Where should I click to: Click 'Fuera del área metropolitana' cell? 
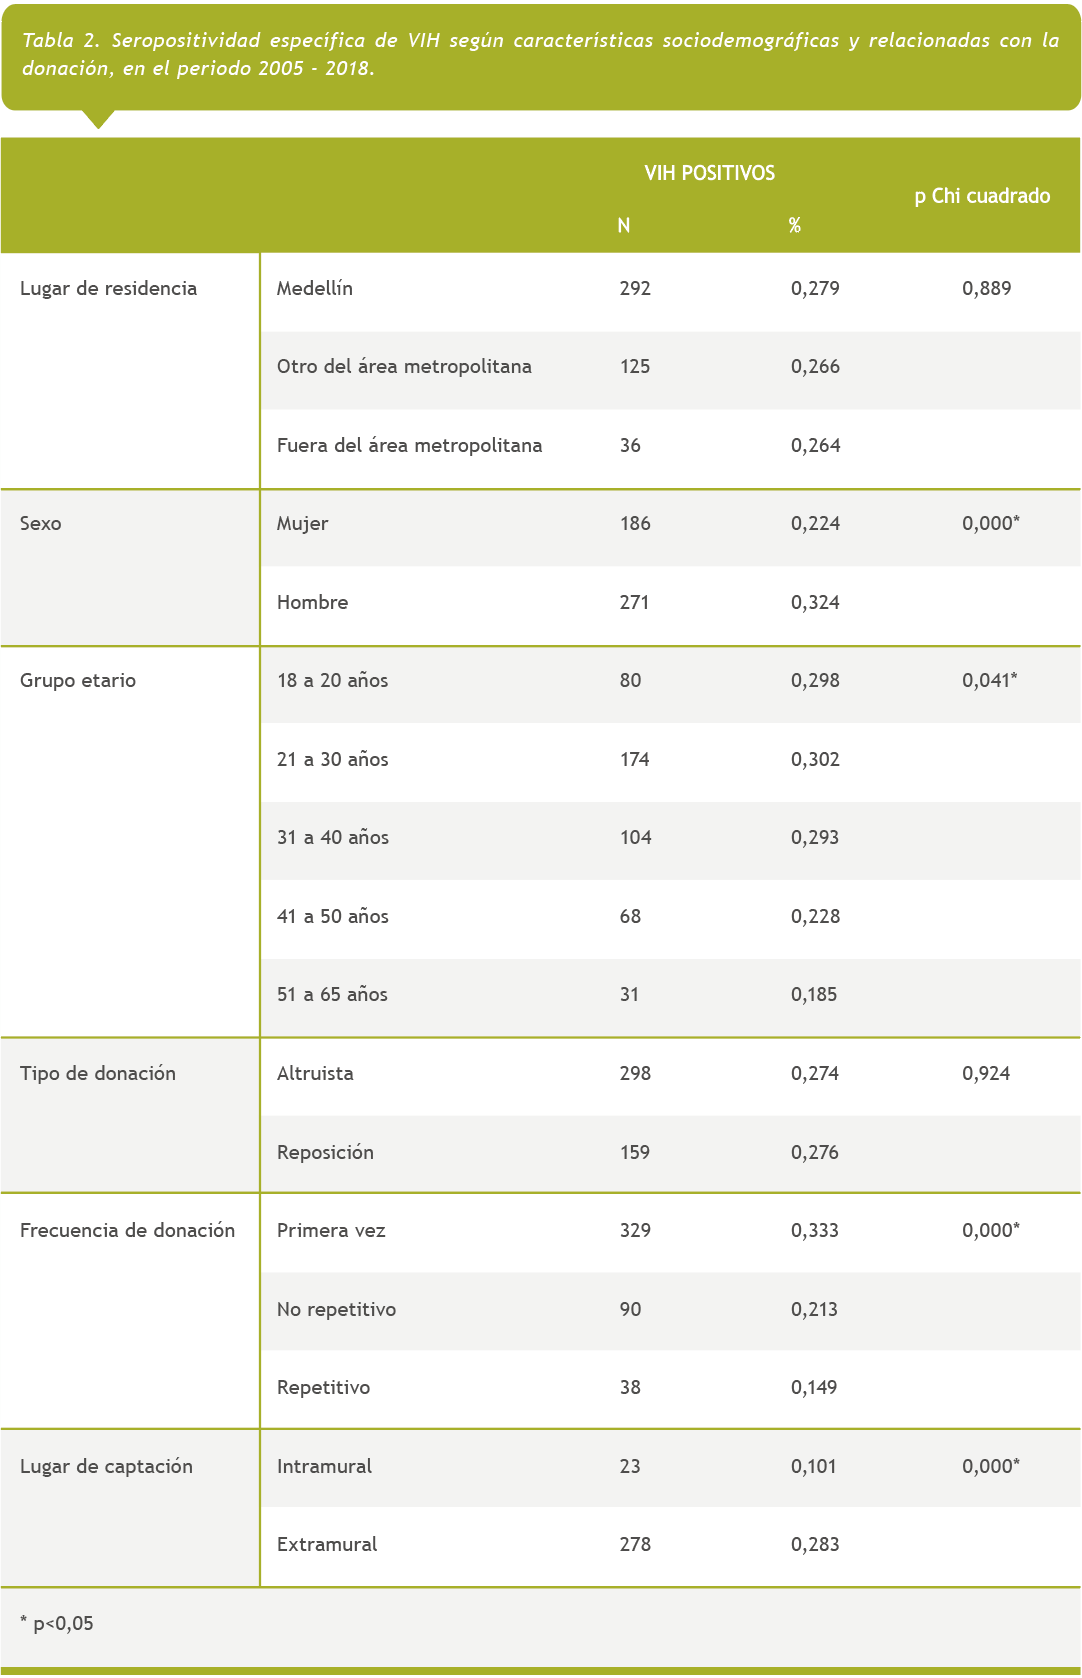click(x=409, y=446)
